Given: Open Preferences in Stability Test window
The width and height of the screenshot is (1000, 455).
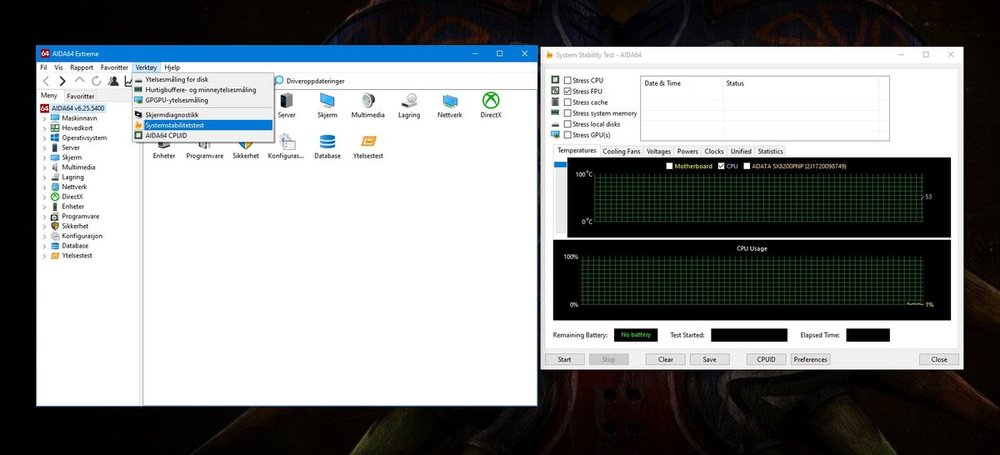Looking at the screenshot, I should (x=810, y=359).
